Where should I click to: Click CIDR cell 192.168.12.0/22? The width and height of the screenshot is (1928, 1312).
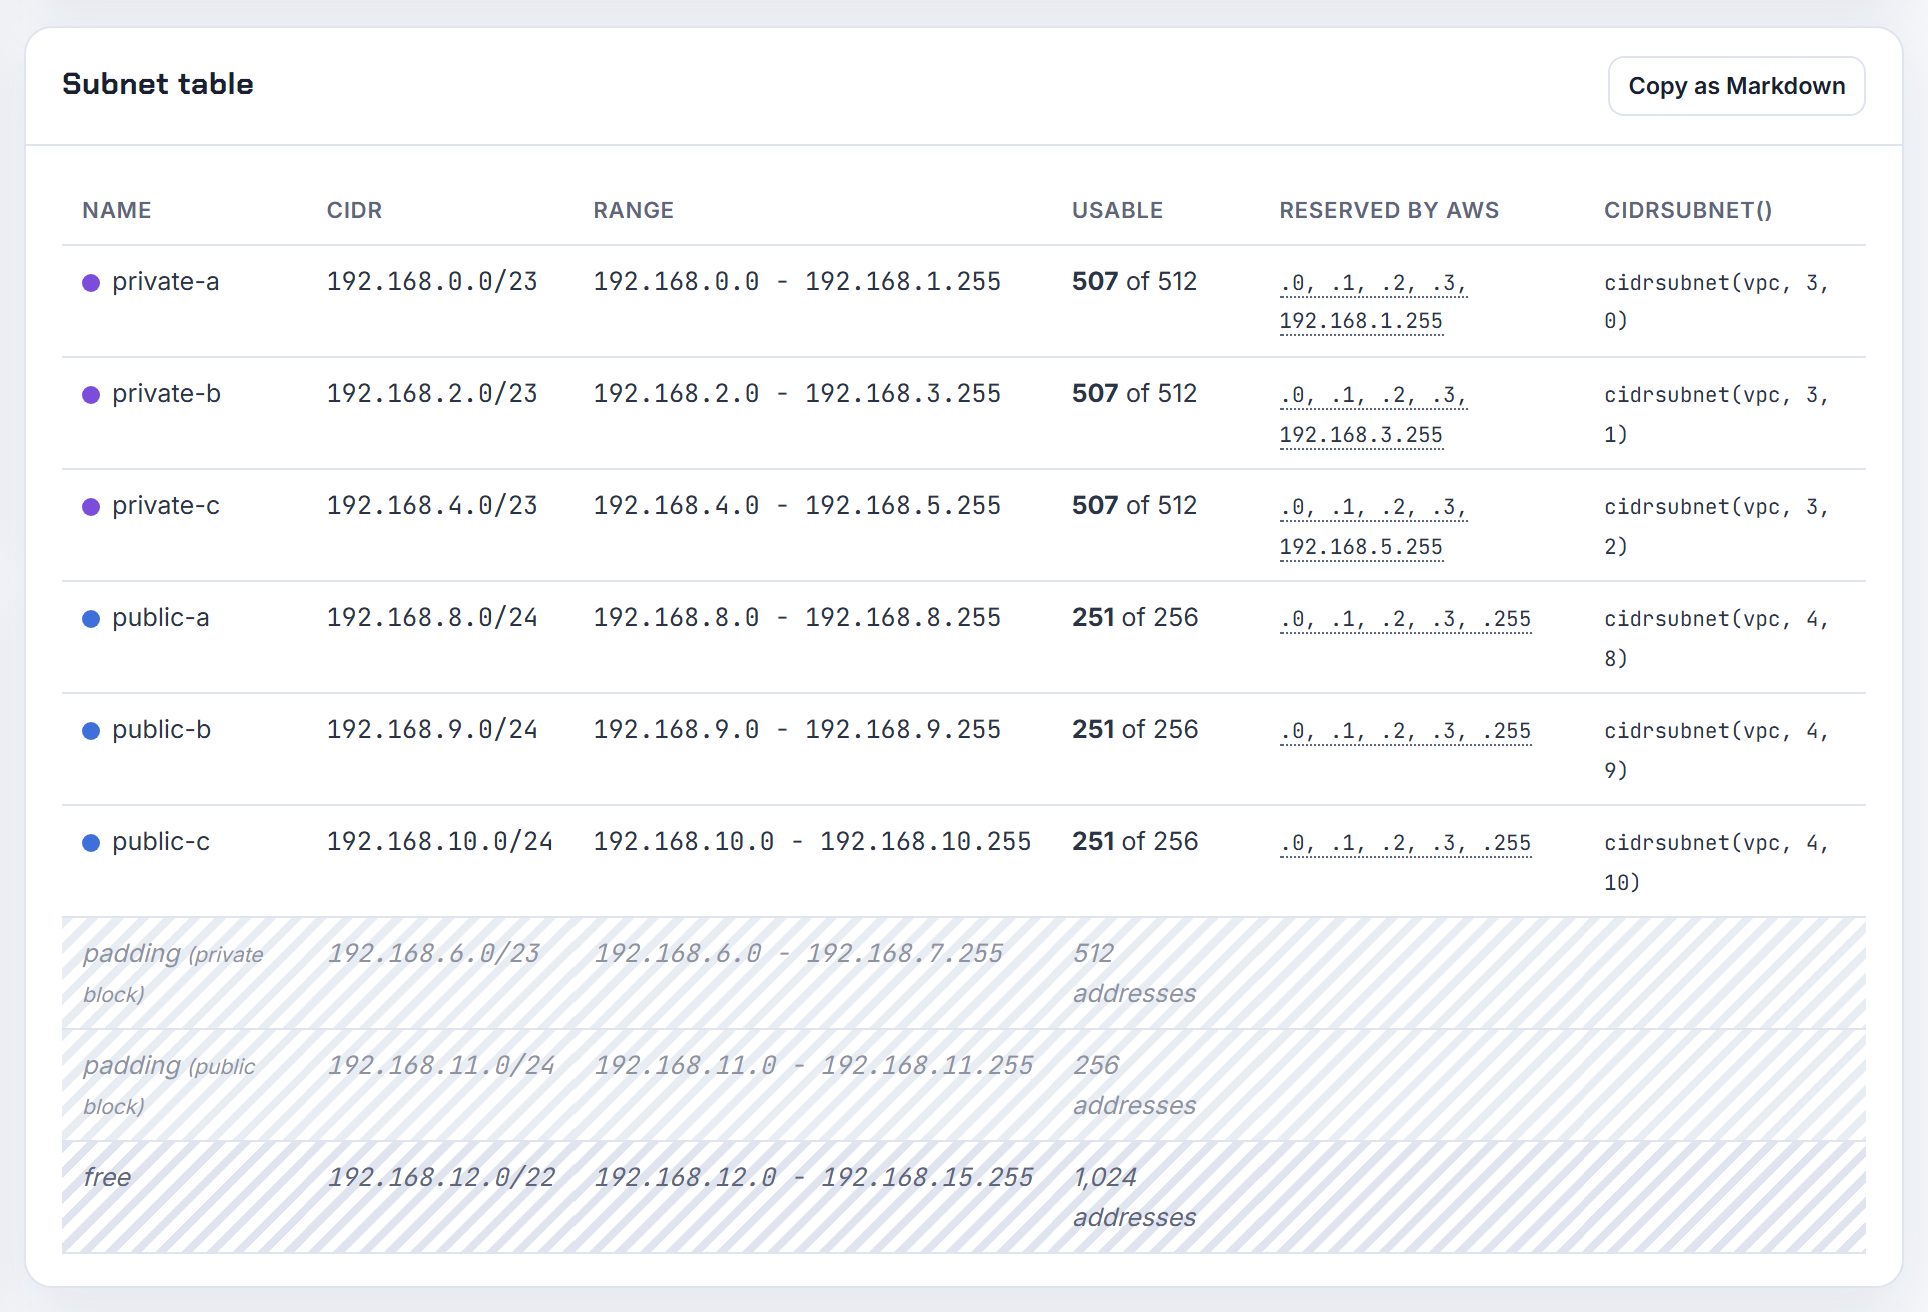[x=441, y=1178]
